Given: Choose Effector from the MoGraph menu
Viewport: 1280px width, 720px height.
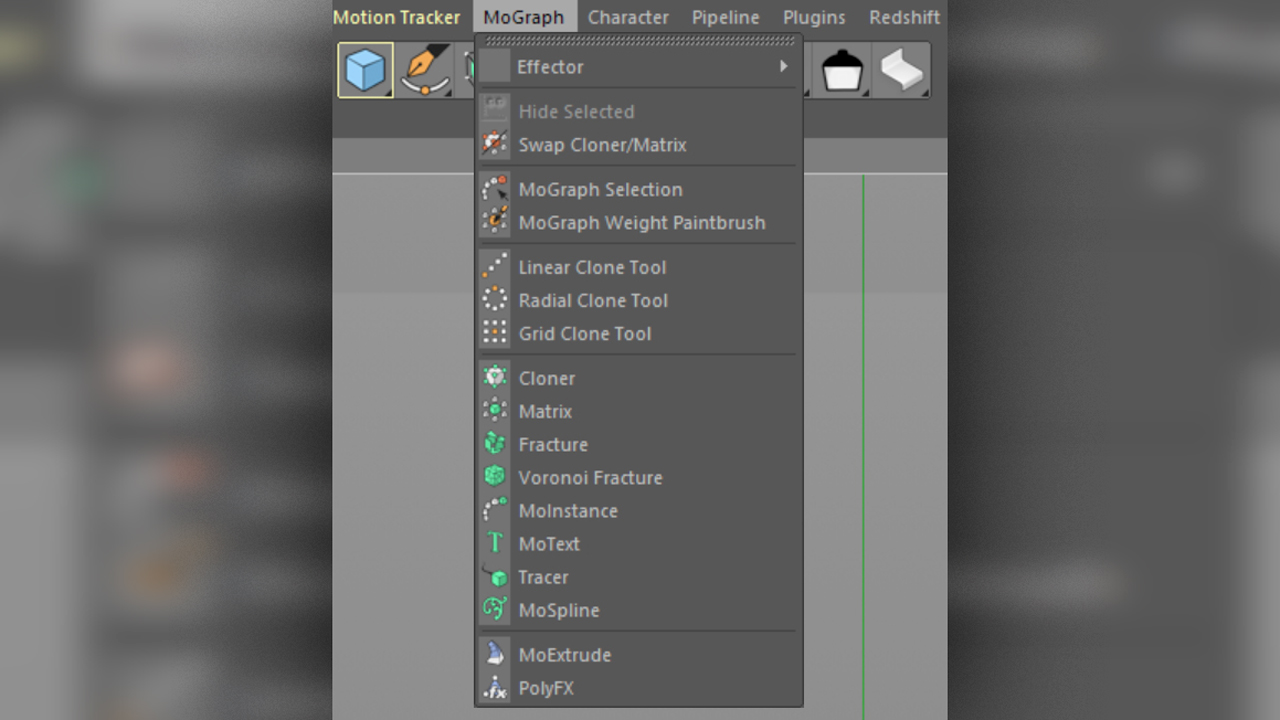Looking at the screenshot, I should pyautogui.click(x=638, y=66).
